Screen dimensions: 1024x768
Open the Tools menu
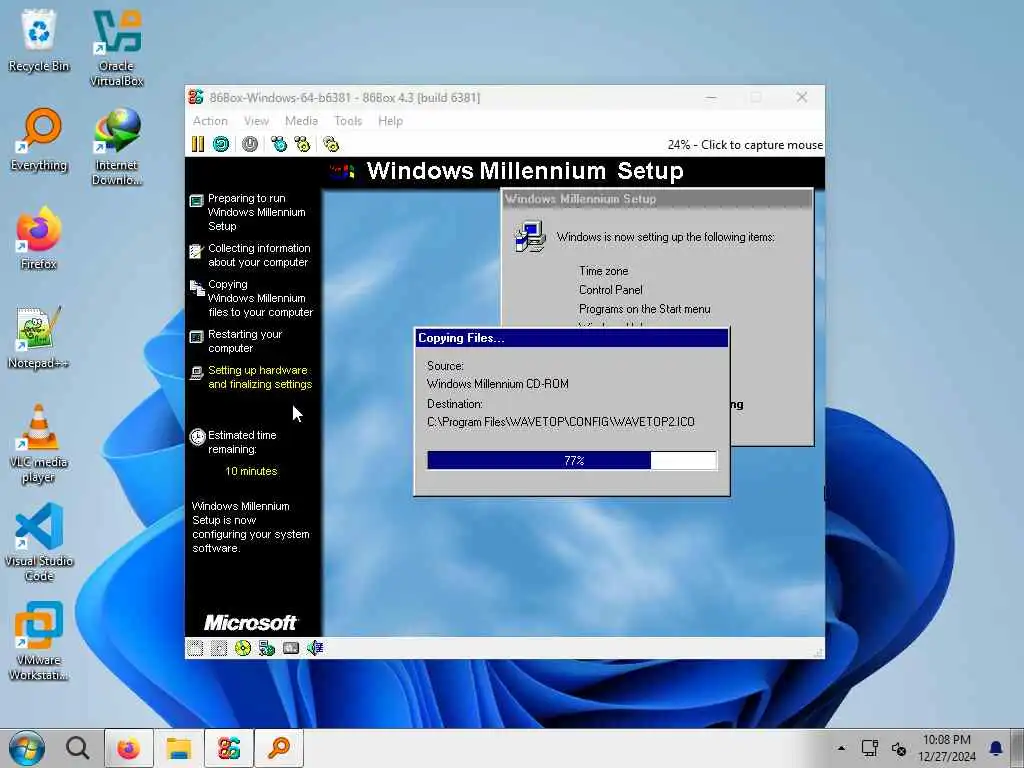point(348,121)
